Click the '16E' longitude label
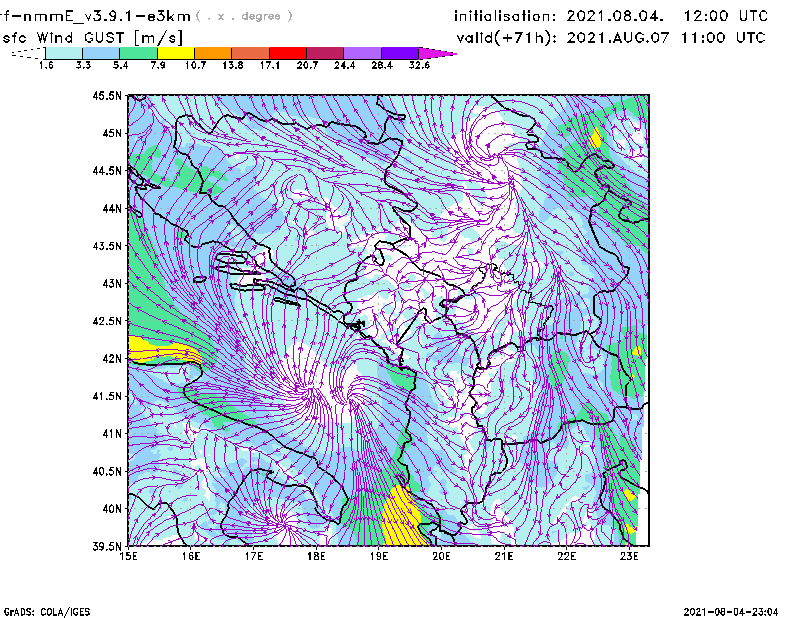 191,556
